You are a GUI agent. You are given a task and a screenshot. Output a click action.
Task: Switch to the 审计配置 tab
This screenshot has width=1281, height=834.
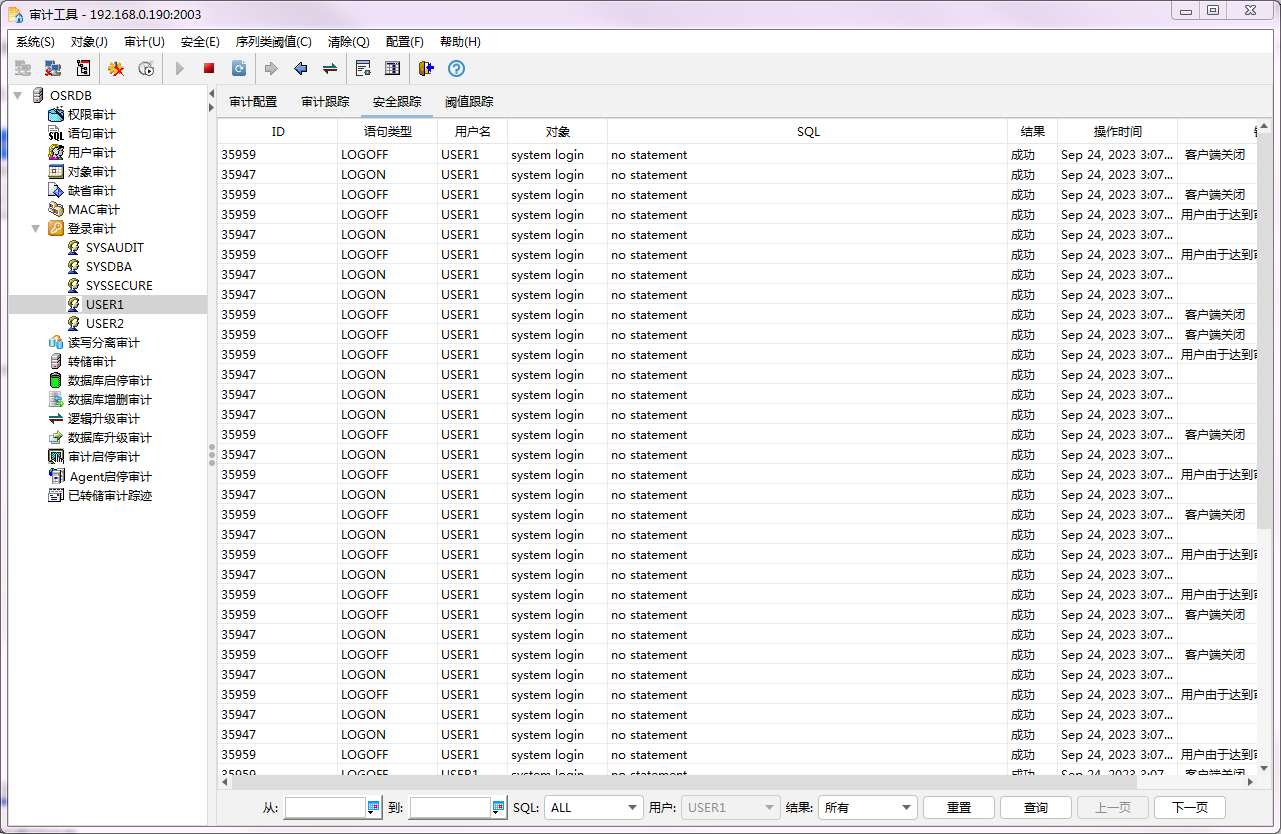[x=253, y=102]
